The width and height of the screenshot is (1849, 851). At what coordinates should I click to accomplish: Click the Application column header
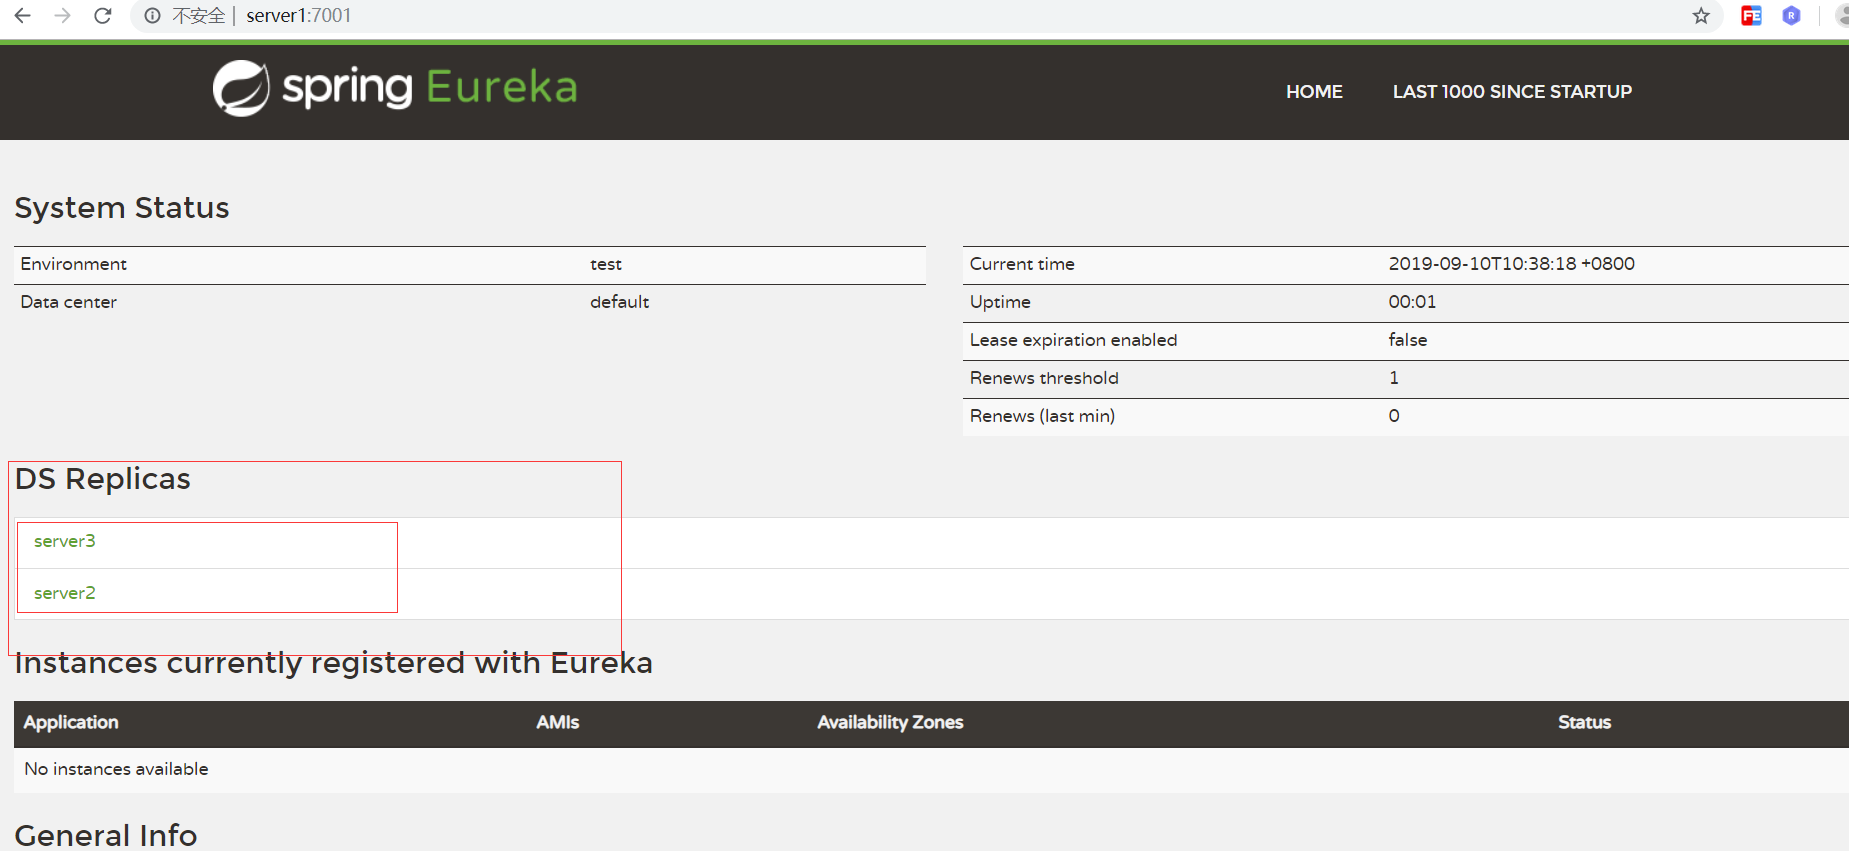pos(71,722)
